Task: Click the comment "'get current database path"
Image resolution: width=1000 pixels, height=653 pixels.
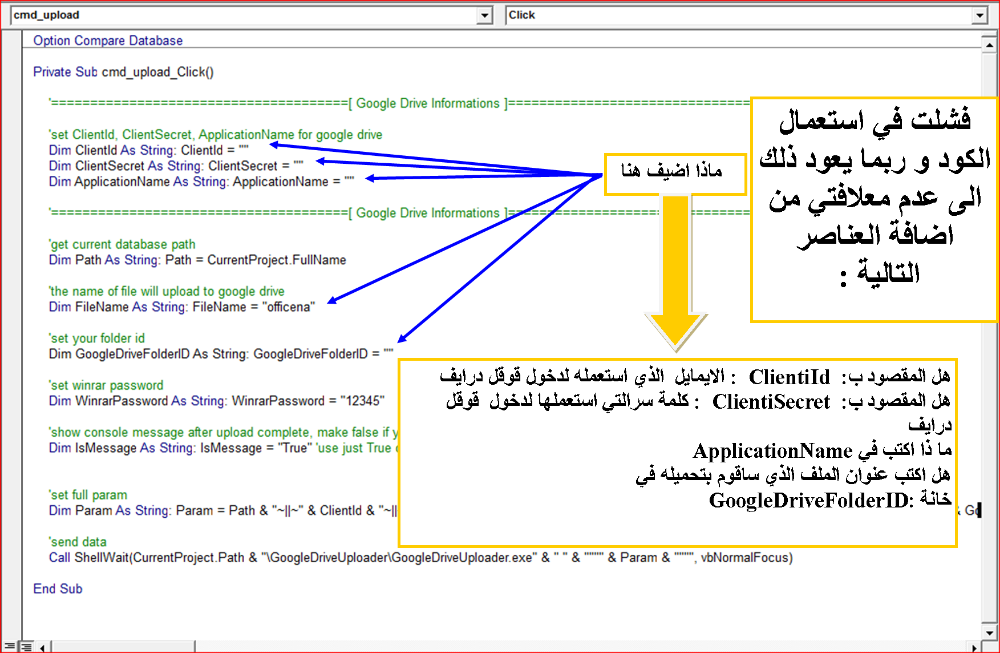Action: point(122,244)
